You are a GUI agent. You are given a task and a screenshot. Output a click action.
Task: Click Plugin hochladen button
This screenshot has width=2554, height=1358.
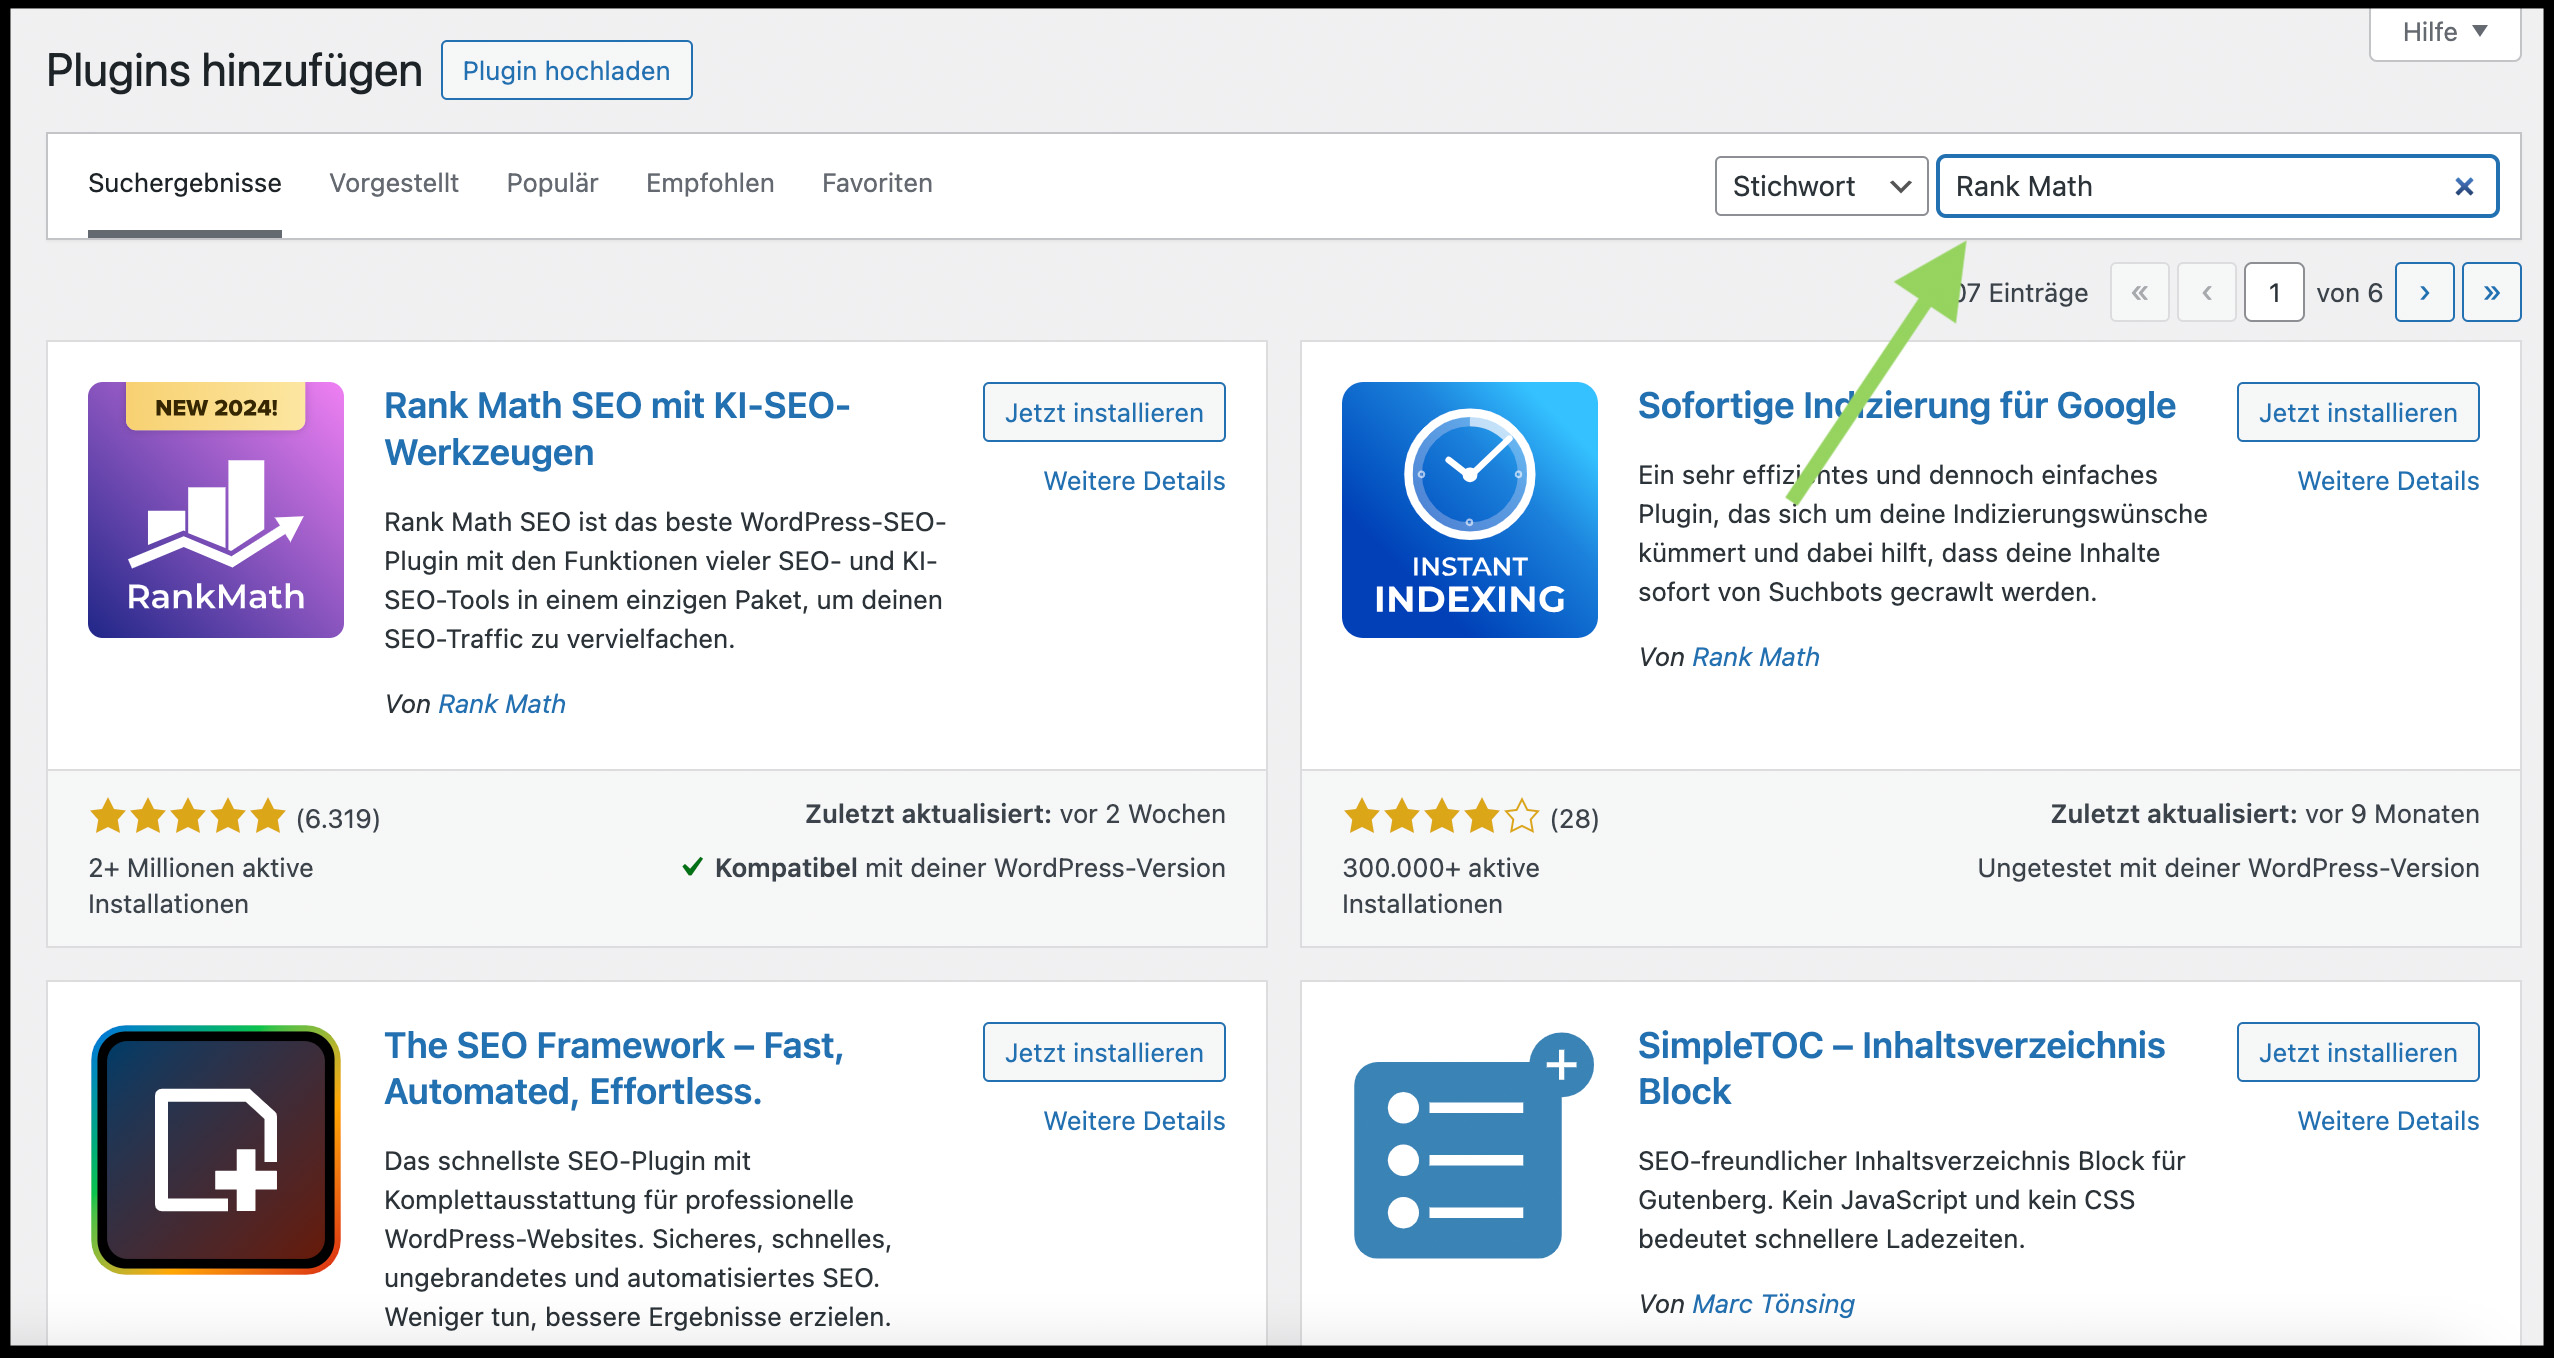tap(566, 70)
